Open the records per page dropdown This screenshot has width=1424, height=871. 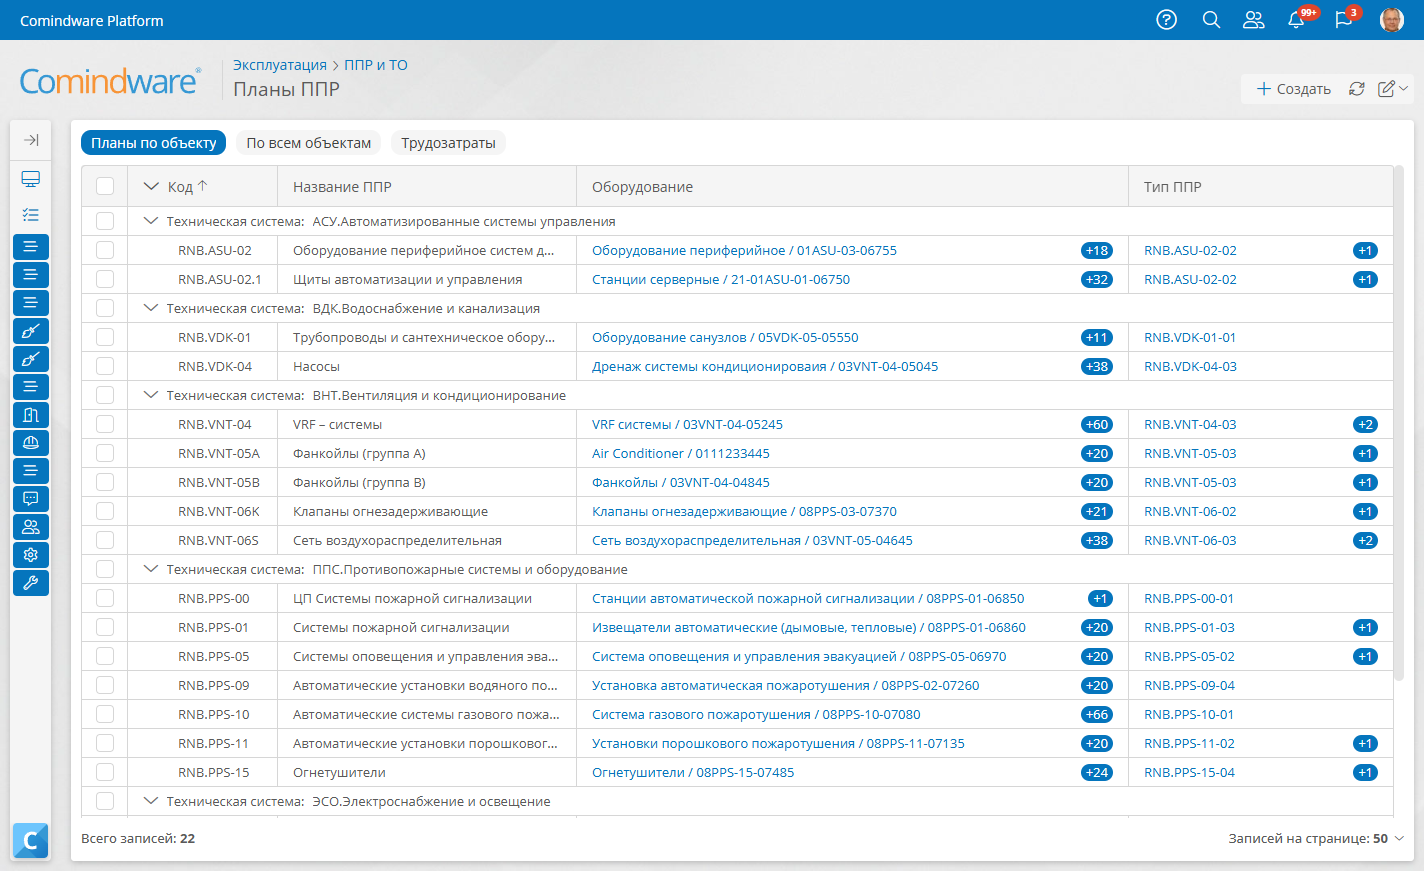coord(1316,839)
